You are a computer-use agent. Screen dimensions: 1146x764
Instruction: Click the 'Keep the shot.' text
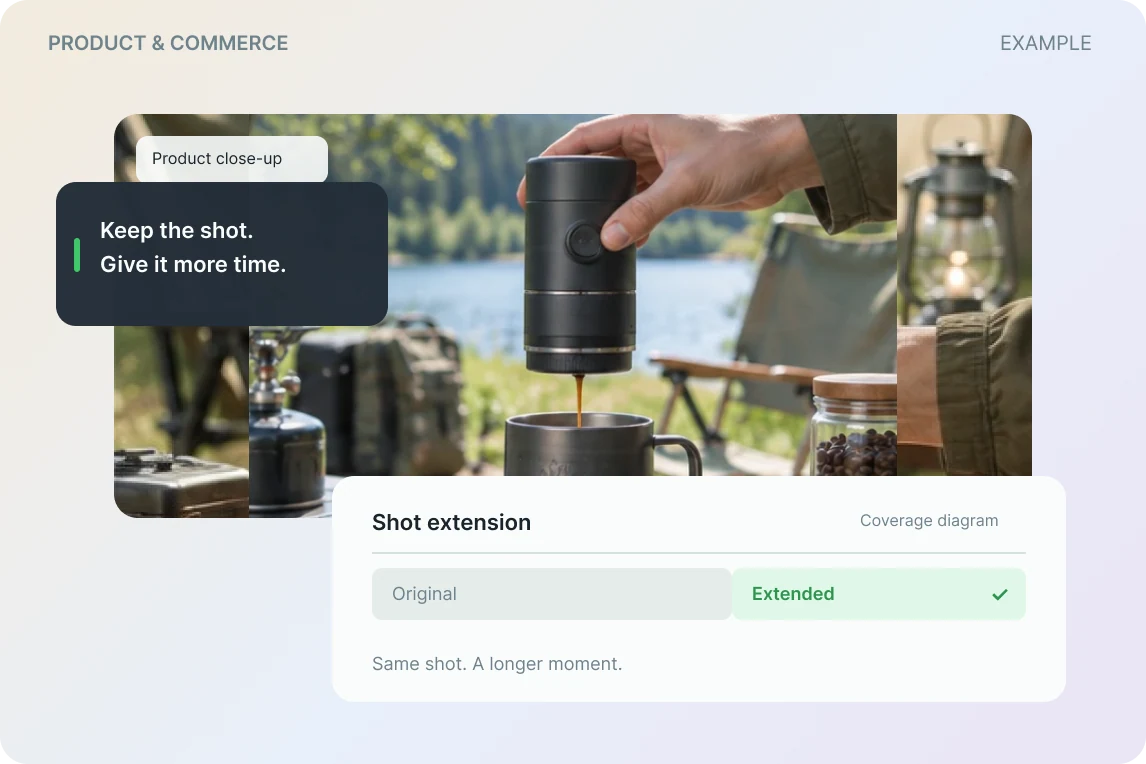click(176, 230)
